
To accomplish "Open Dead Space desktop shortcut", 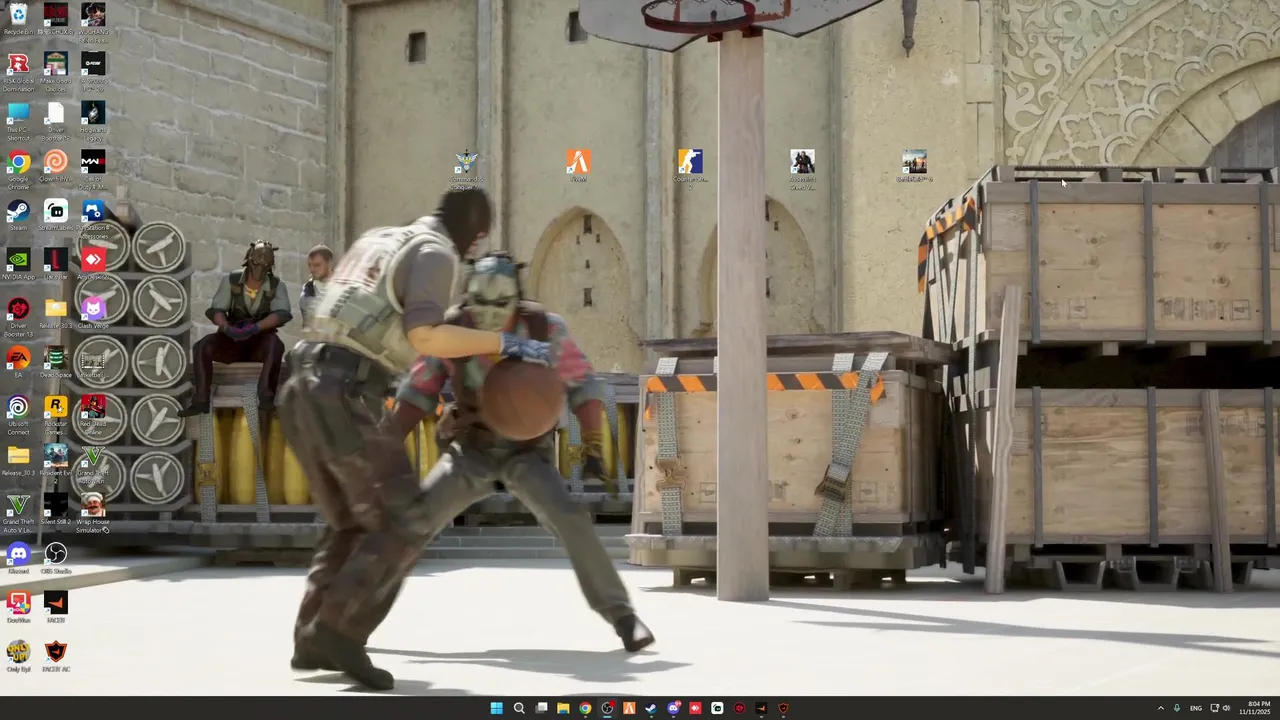I will click(56, 362).
